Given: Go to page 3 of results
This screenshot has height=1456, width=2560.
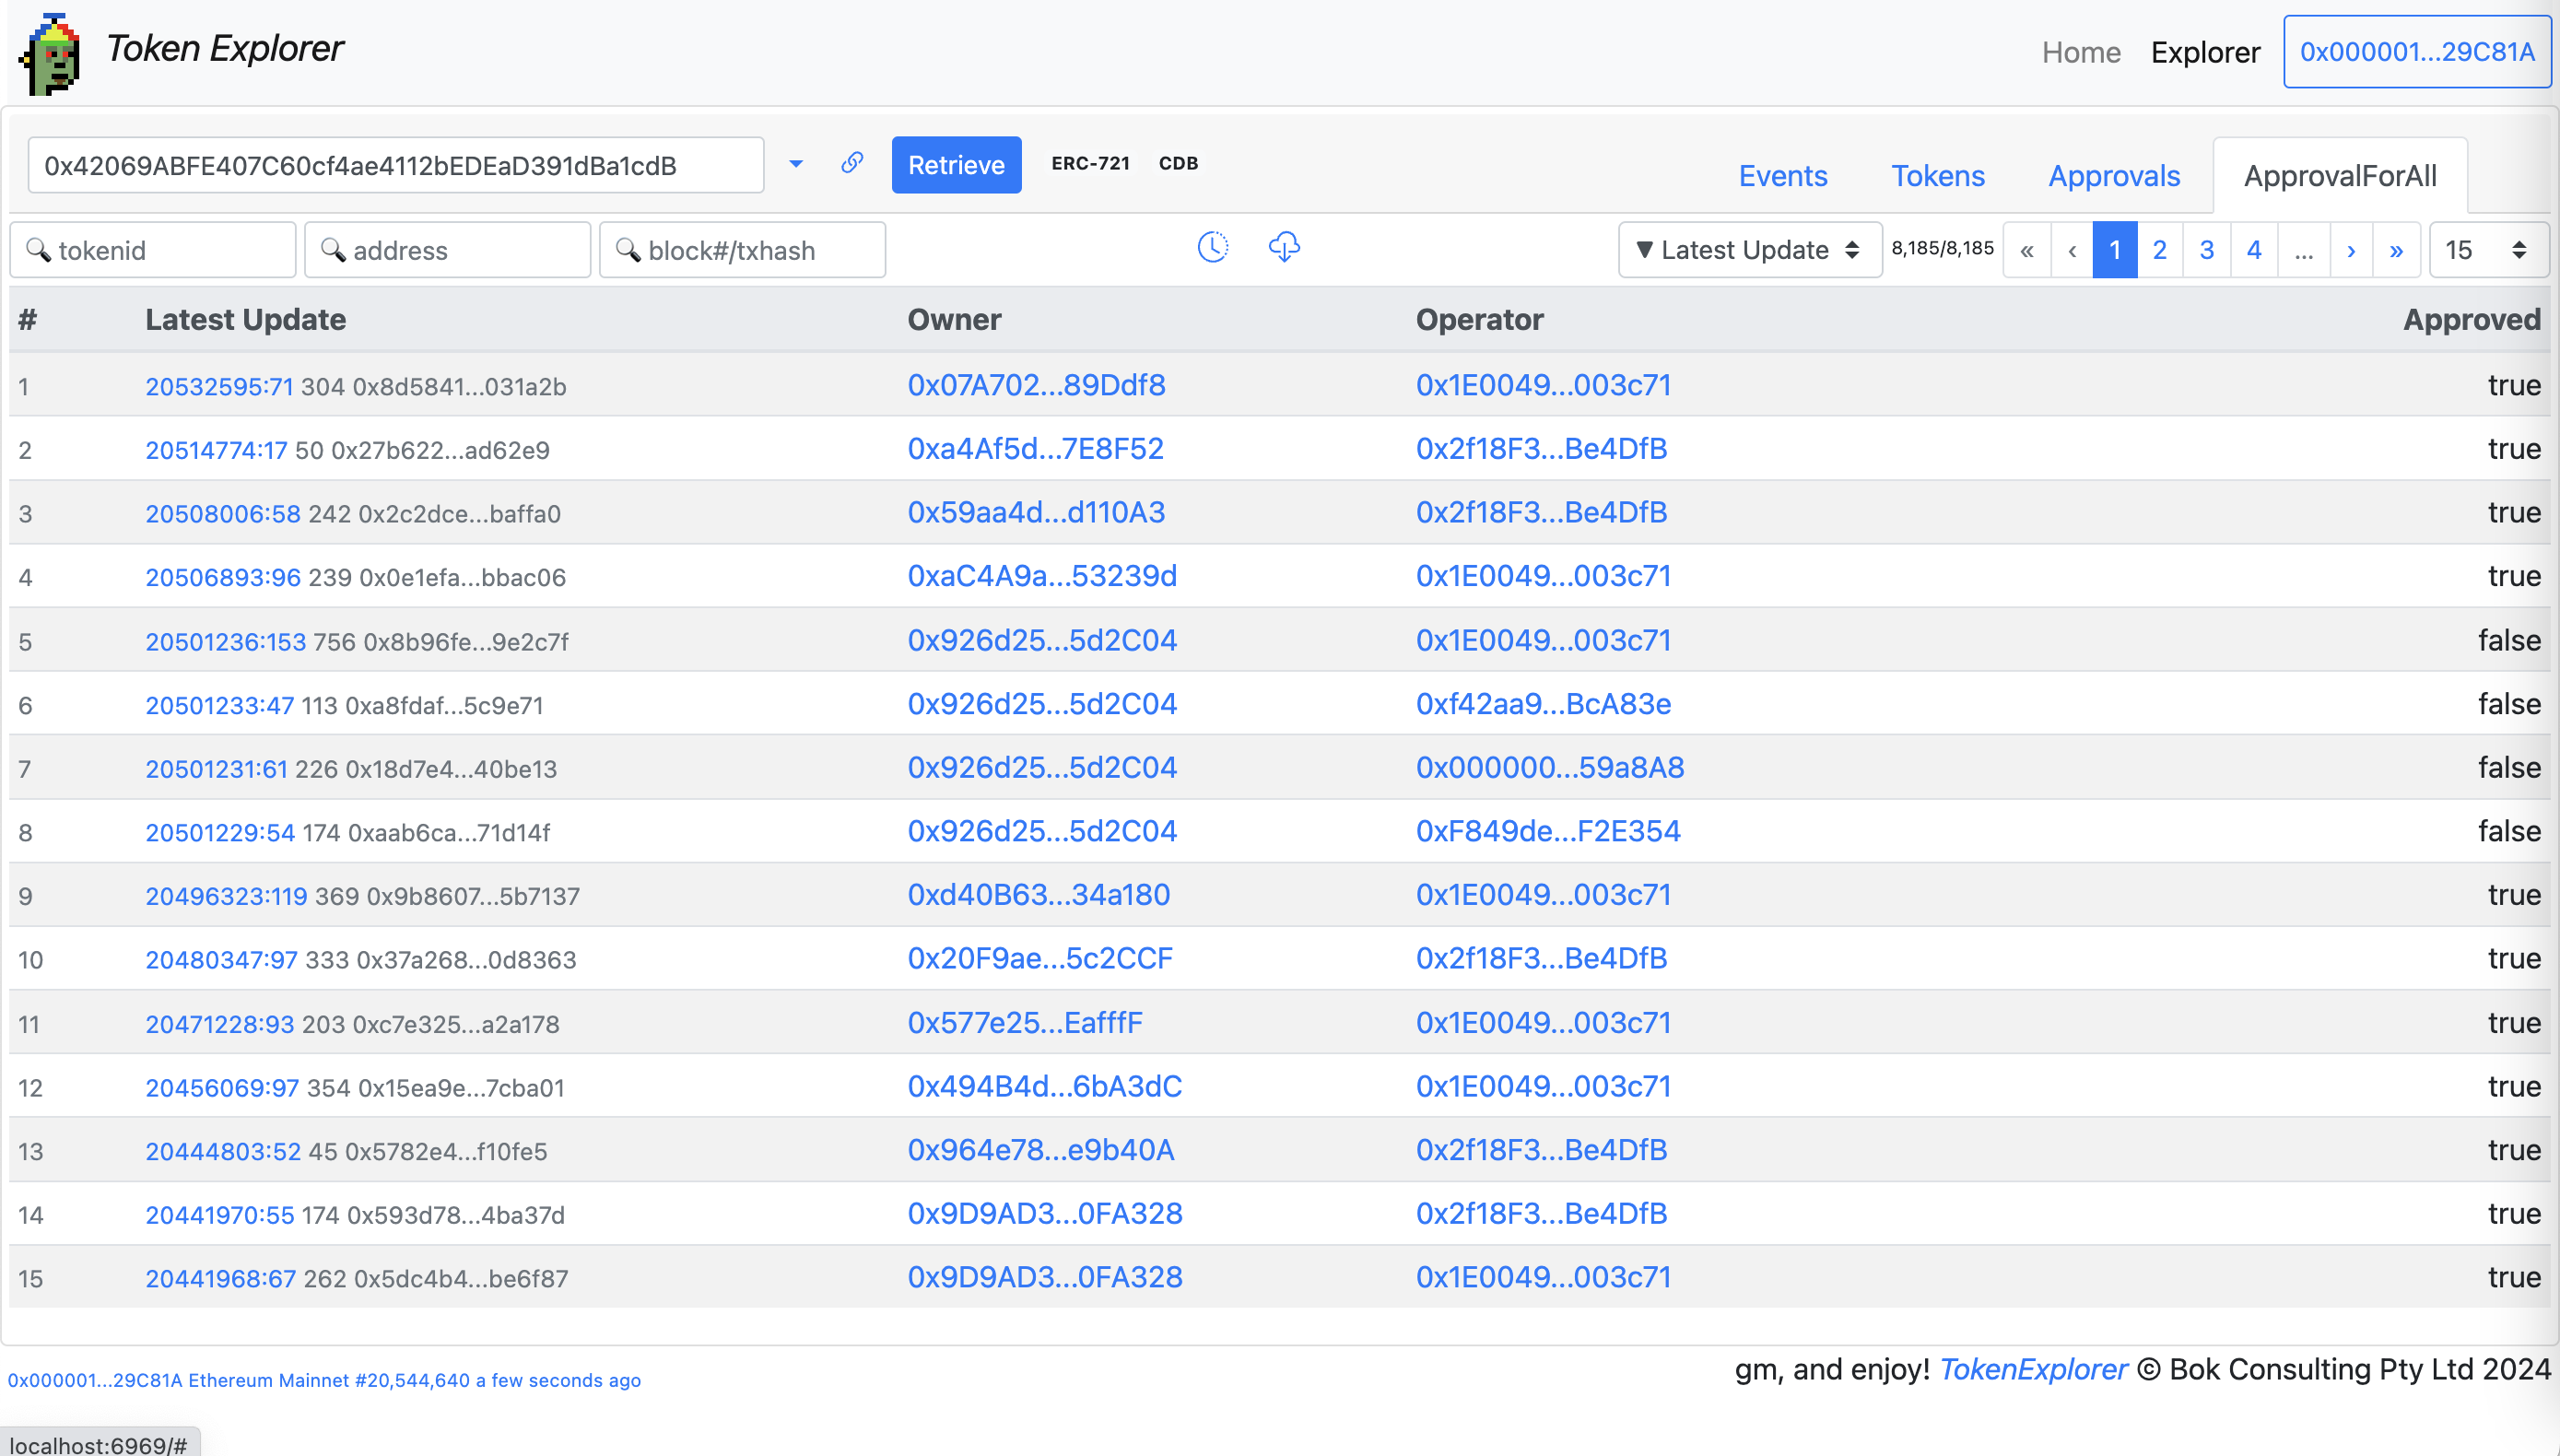Looking at the screenshot, I should (x=2207, y=250).
